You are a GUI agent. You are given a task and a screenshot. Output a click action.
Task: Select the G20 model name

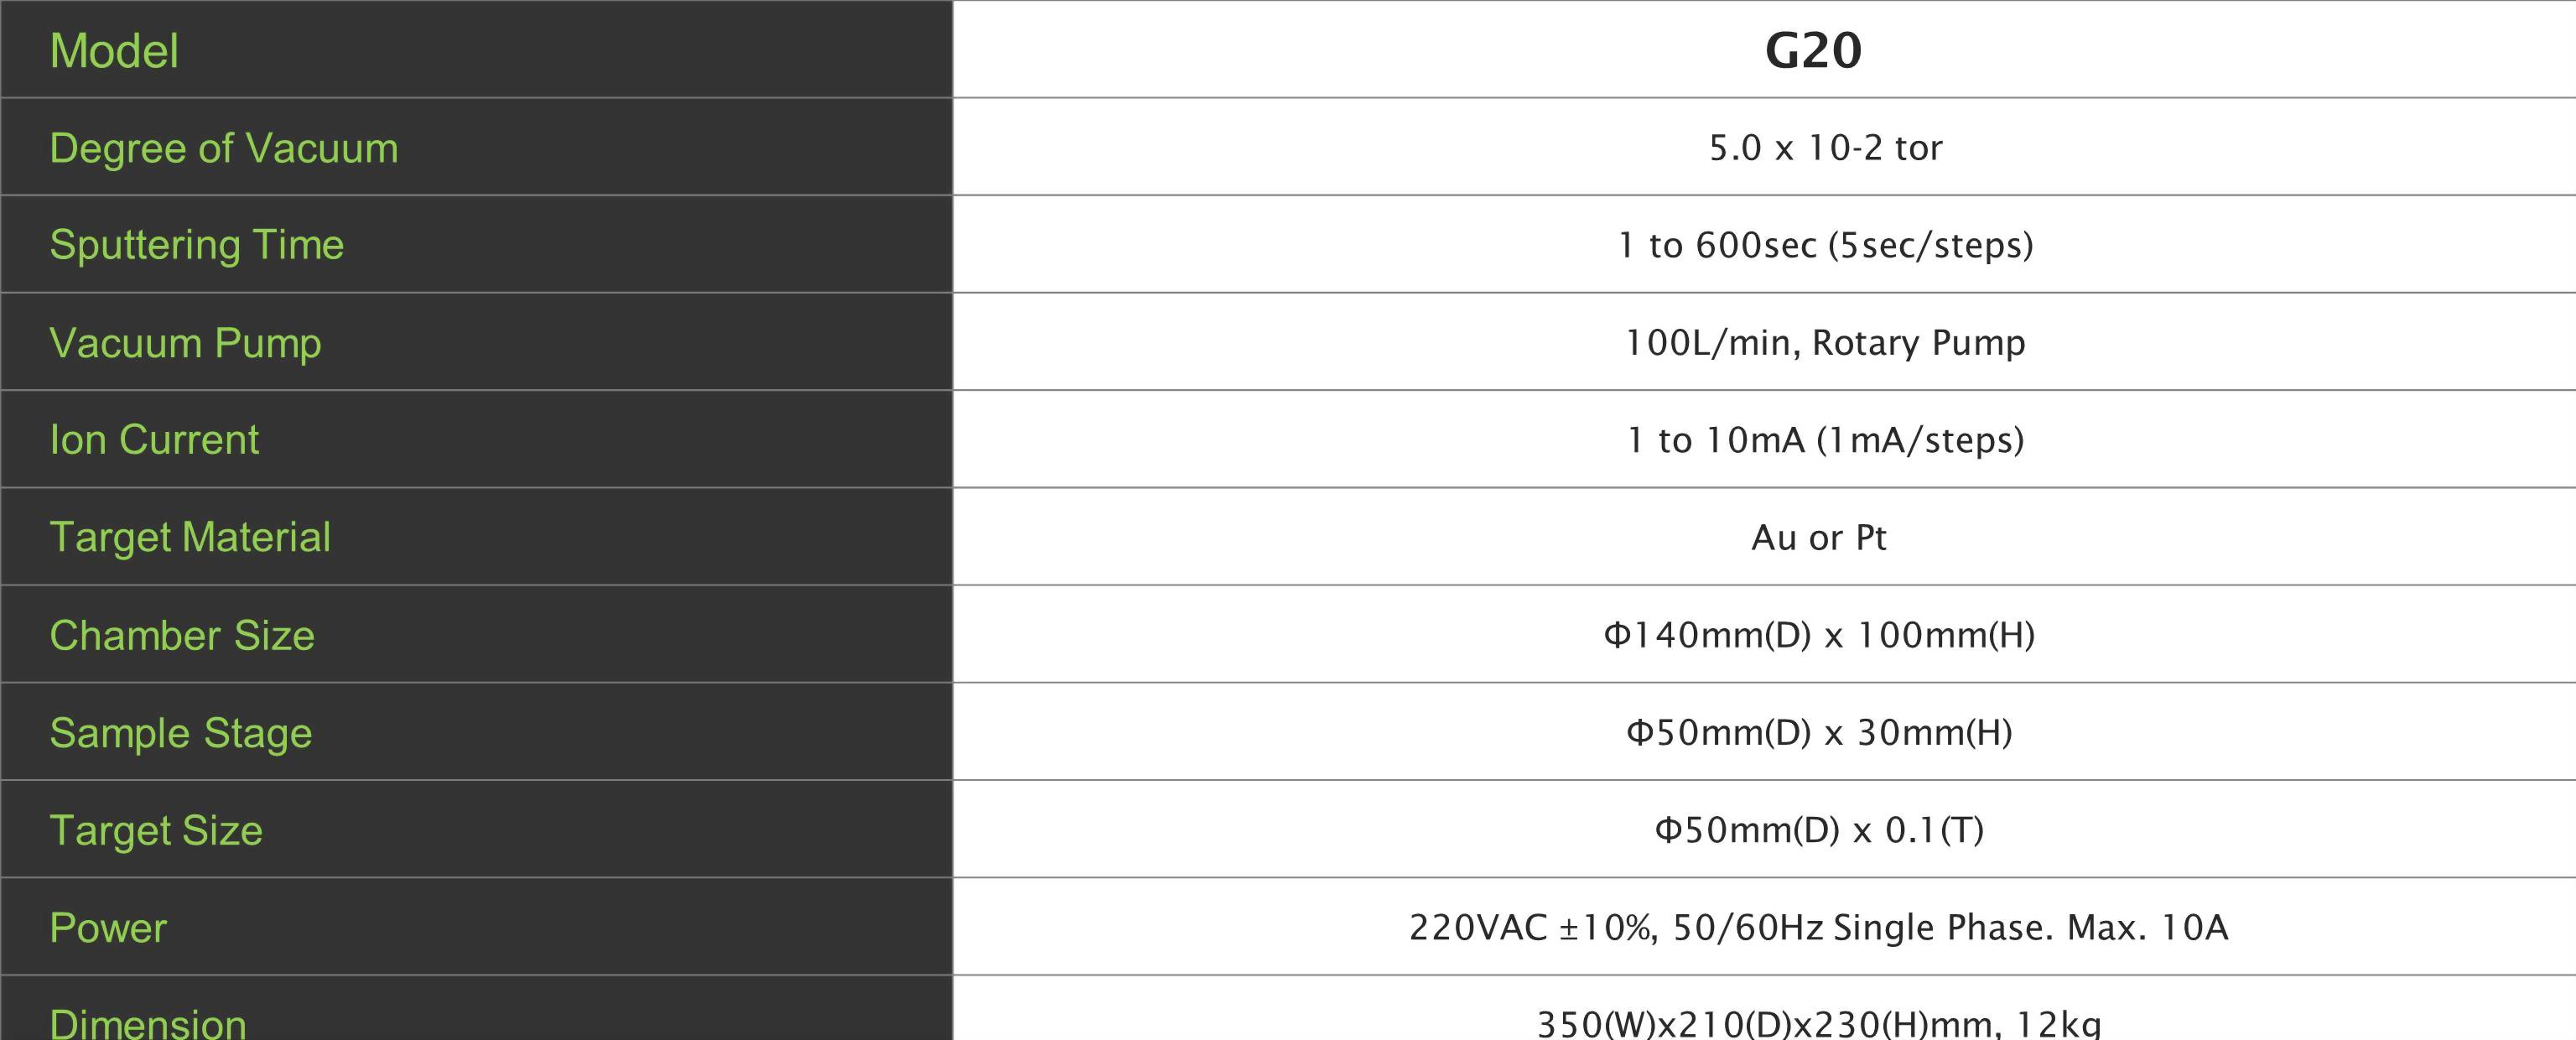point(1813,50)
